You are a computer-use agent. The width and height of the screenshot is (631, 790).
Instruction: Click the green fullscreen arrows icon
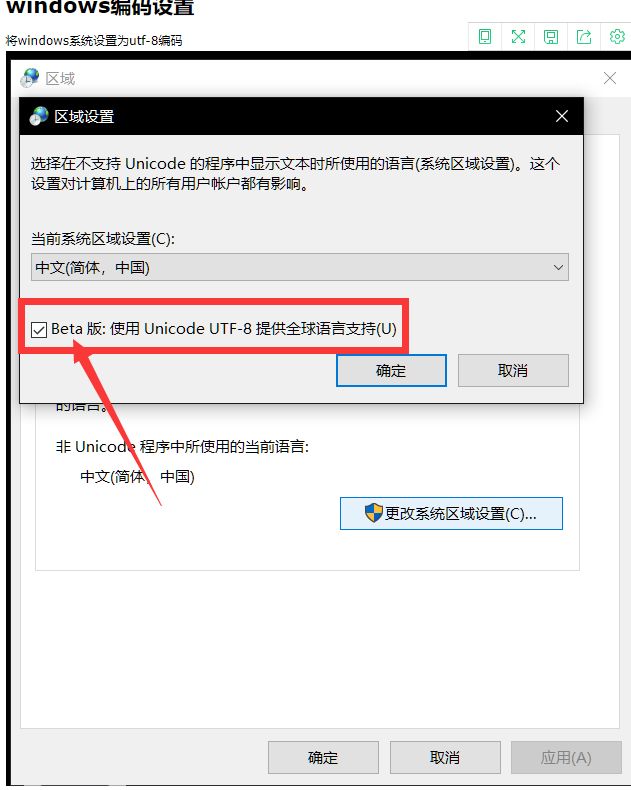tap(518, 37)
